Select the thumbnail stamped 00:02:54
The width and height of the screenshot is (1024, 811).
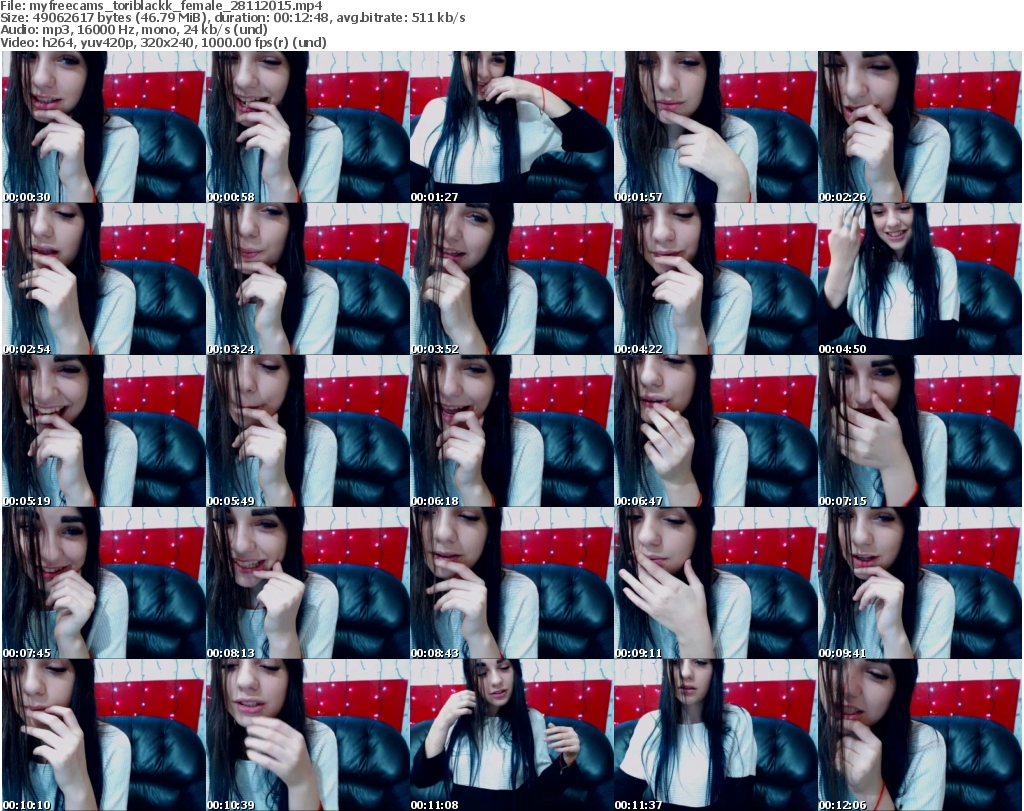pos(104,279)
